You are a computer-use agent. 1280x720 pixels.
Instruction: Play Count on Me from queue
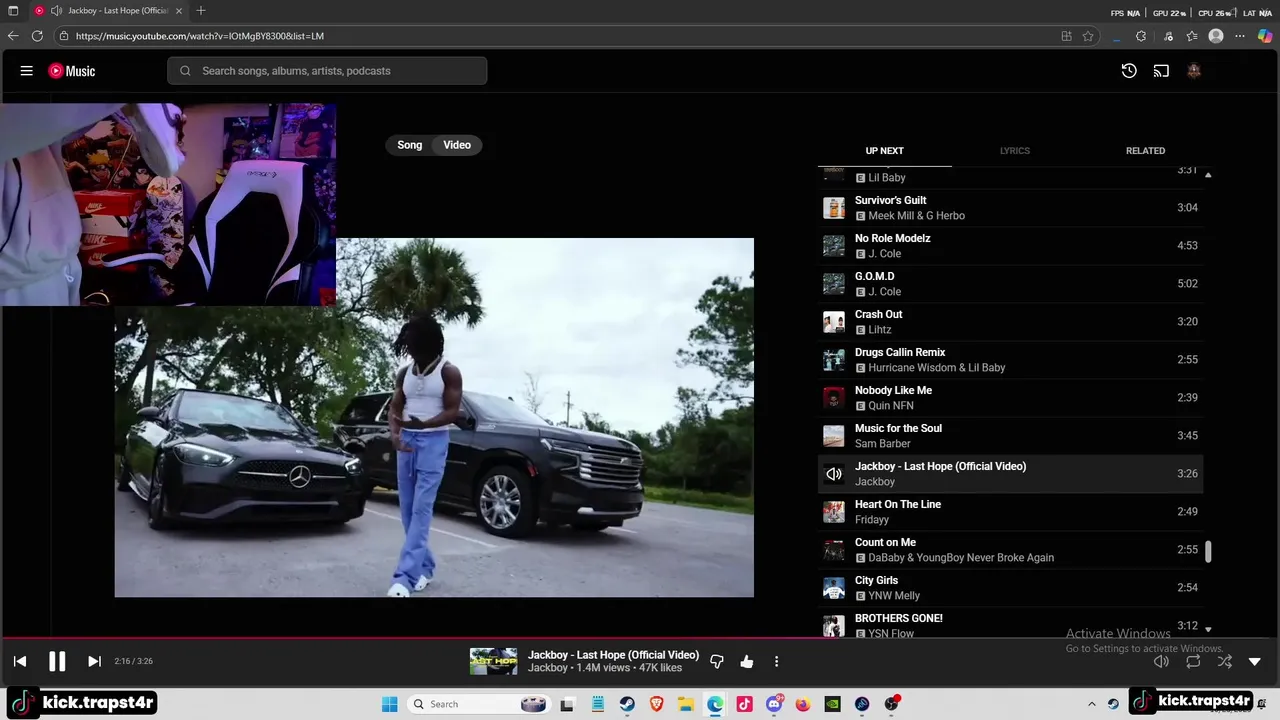(x=1010, y=550)
